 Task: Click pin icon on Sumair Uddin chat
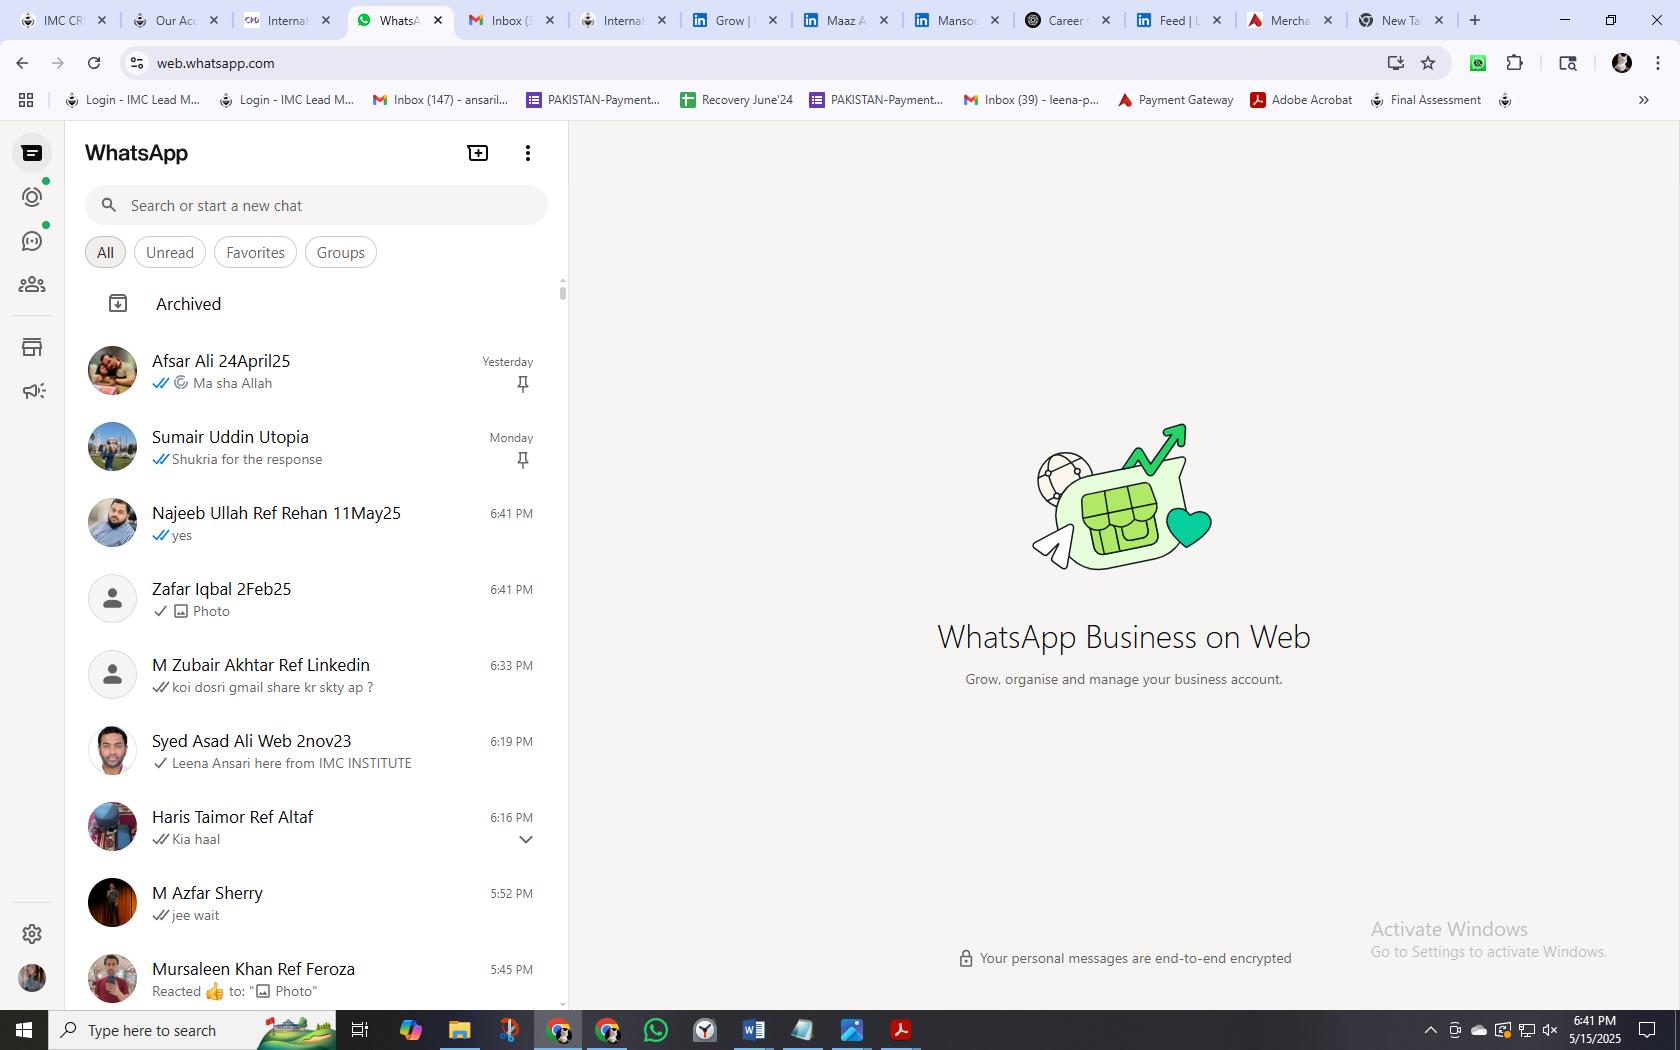point(522,460)
